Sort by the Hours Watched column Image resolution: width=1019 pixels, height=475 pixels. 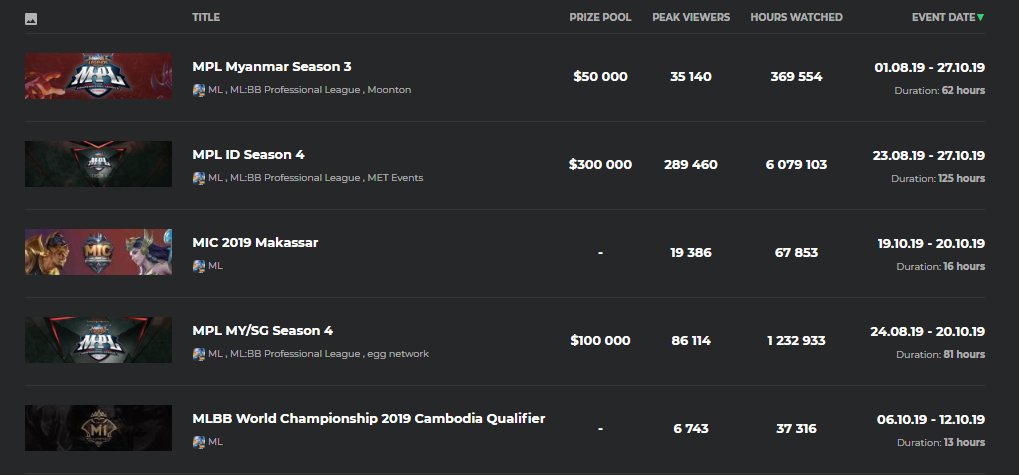coord(796,17)
